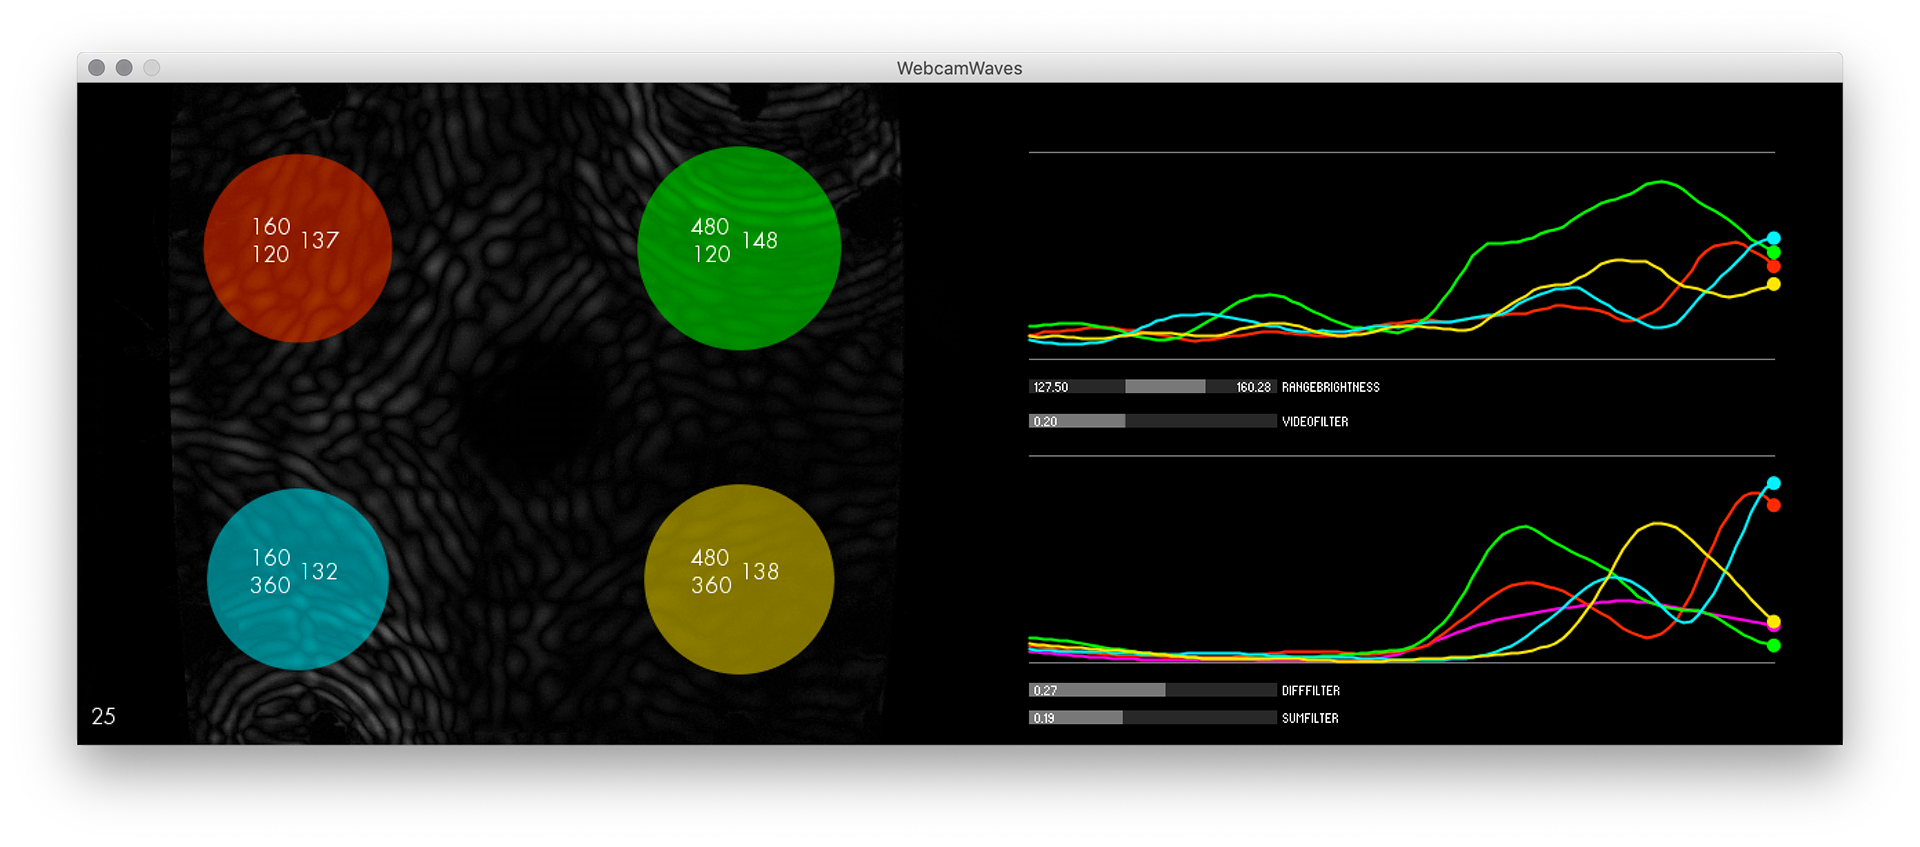Click the DIFFFILTER label
This screenshot has height=847, width=1920.
(x=1311, y=691)
